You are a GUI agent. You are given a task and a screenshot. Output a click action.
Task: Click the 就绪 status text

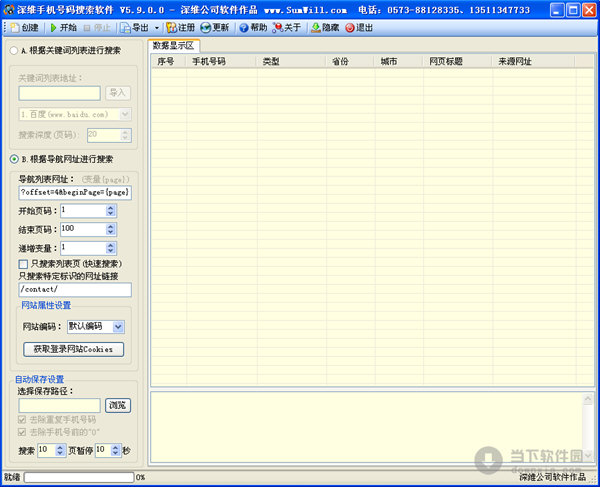[x=12, y=477]
